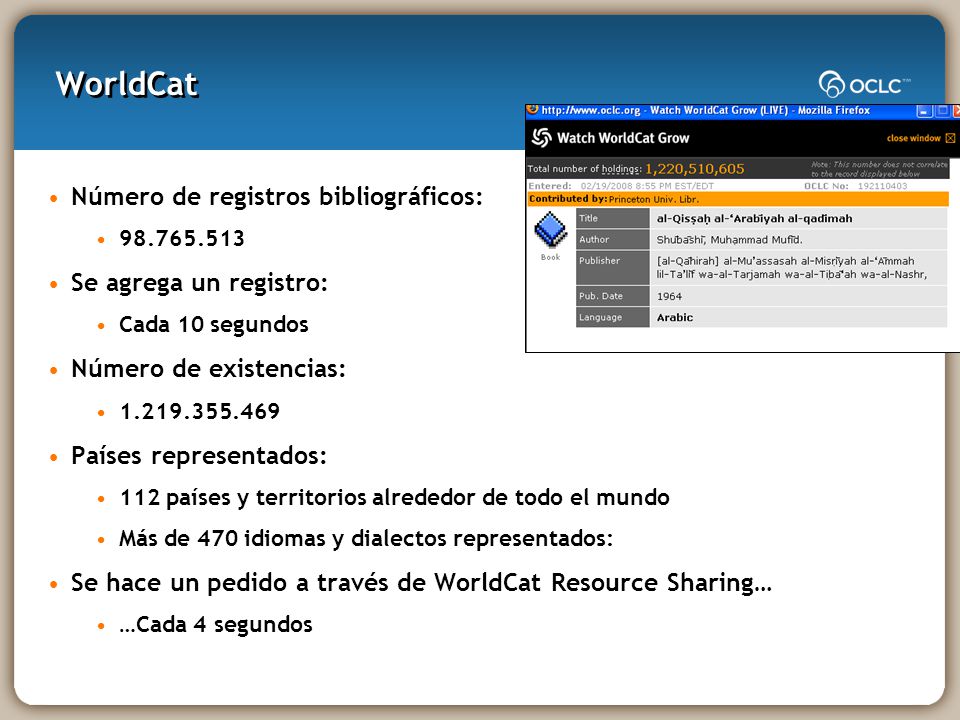Image resolution: width=960 pixels, height=720 pixels.
Task: Click 'Cada 10 segundos' sub-bullet
Action: (214, 324)
